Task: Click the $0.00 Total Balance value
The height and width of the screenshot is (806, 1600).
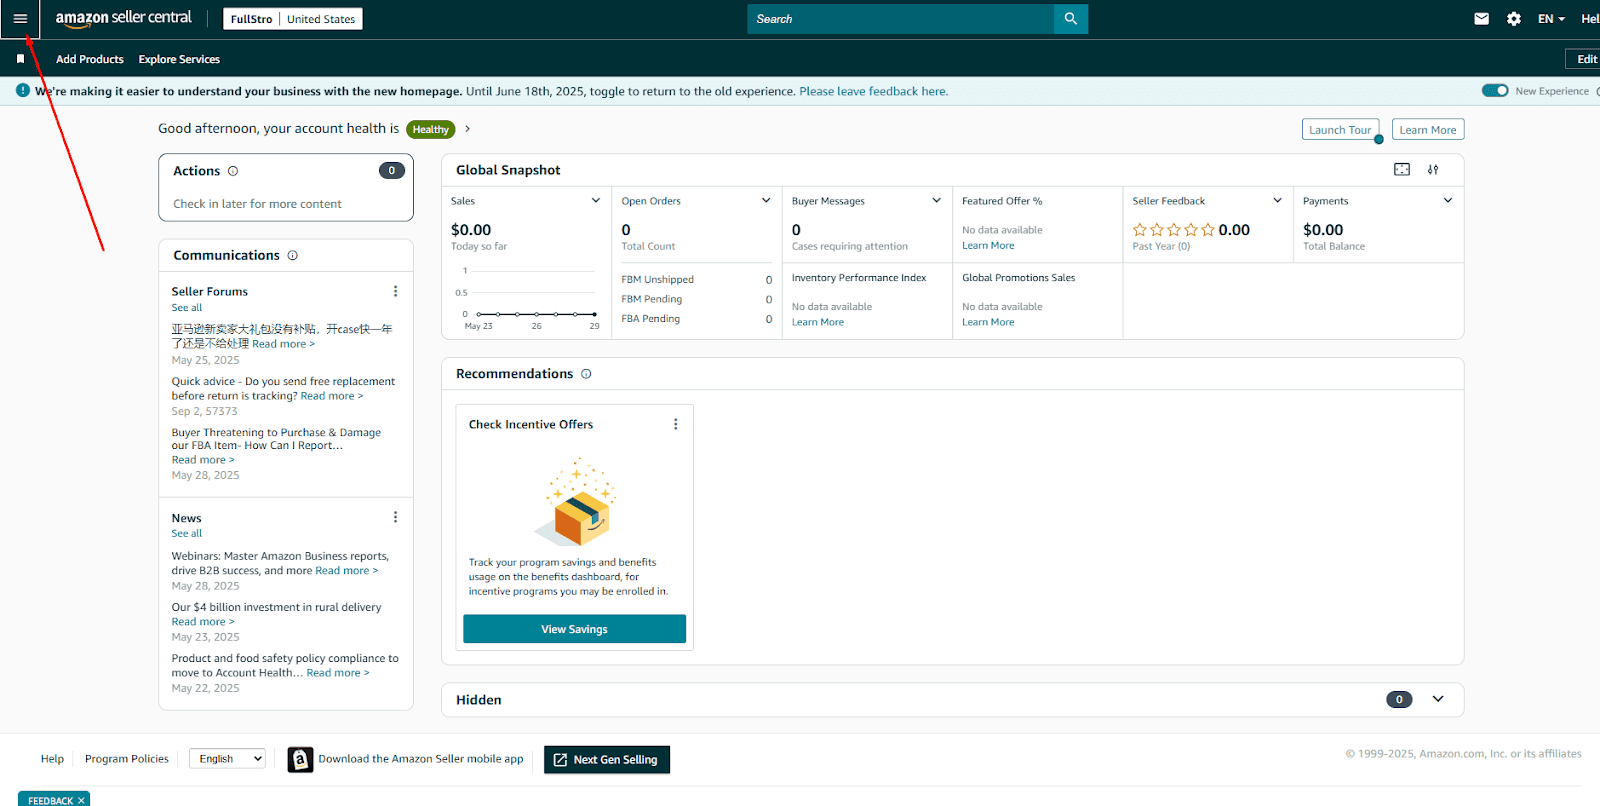Action: 1323,230
